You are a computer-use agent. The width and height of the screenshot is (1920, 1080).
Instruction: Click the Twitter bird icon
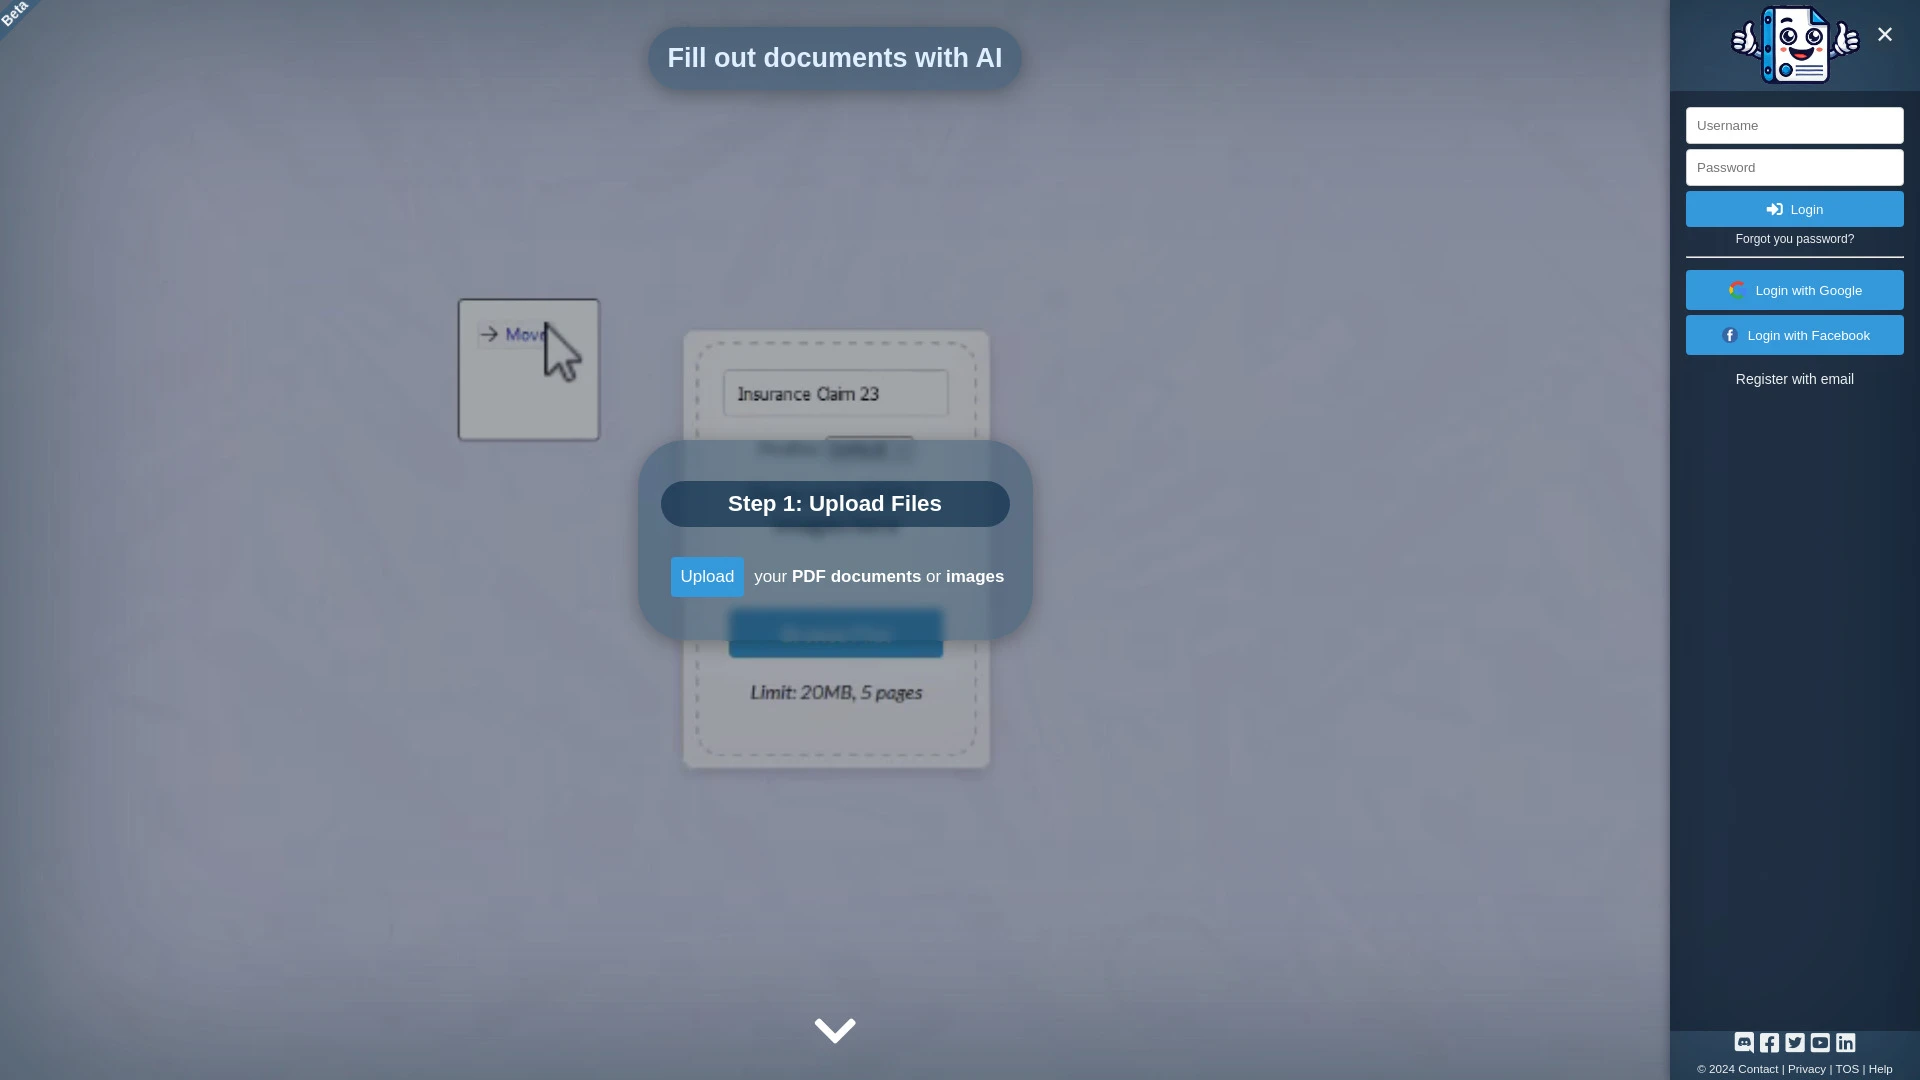coord(1795,1043)
